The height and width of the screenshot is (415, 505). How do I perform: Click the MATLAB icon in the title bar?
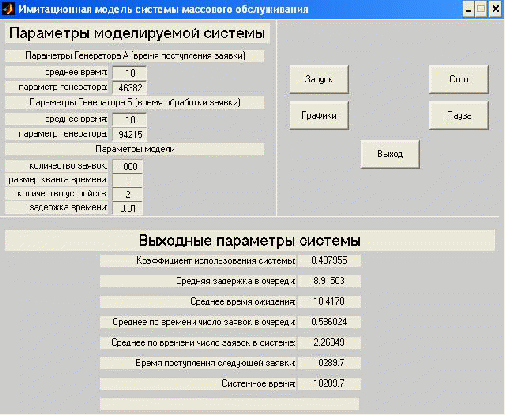(x=8, y=9)
